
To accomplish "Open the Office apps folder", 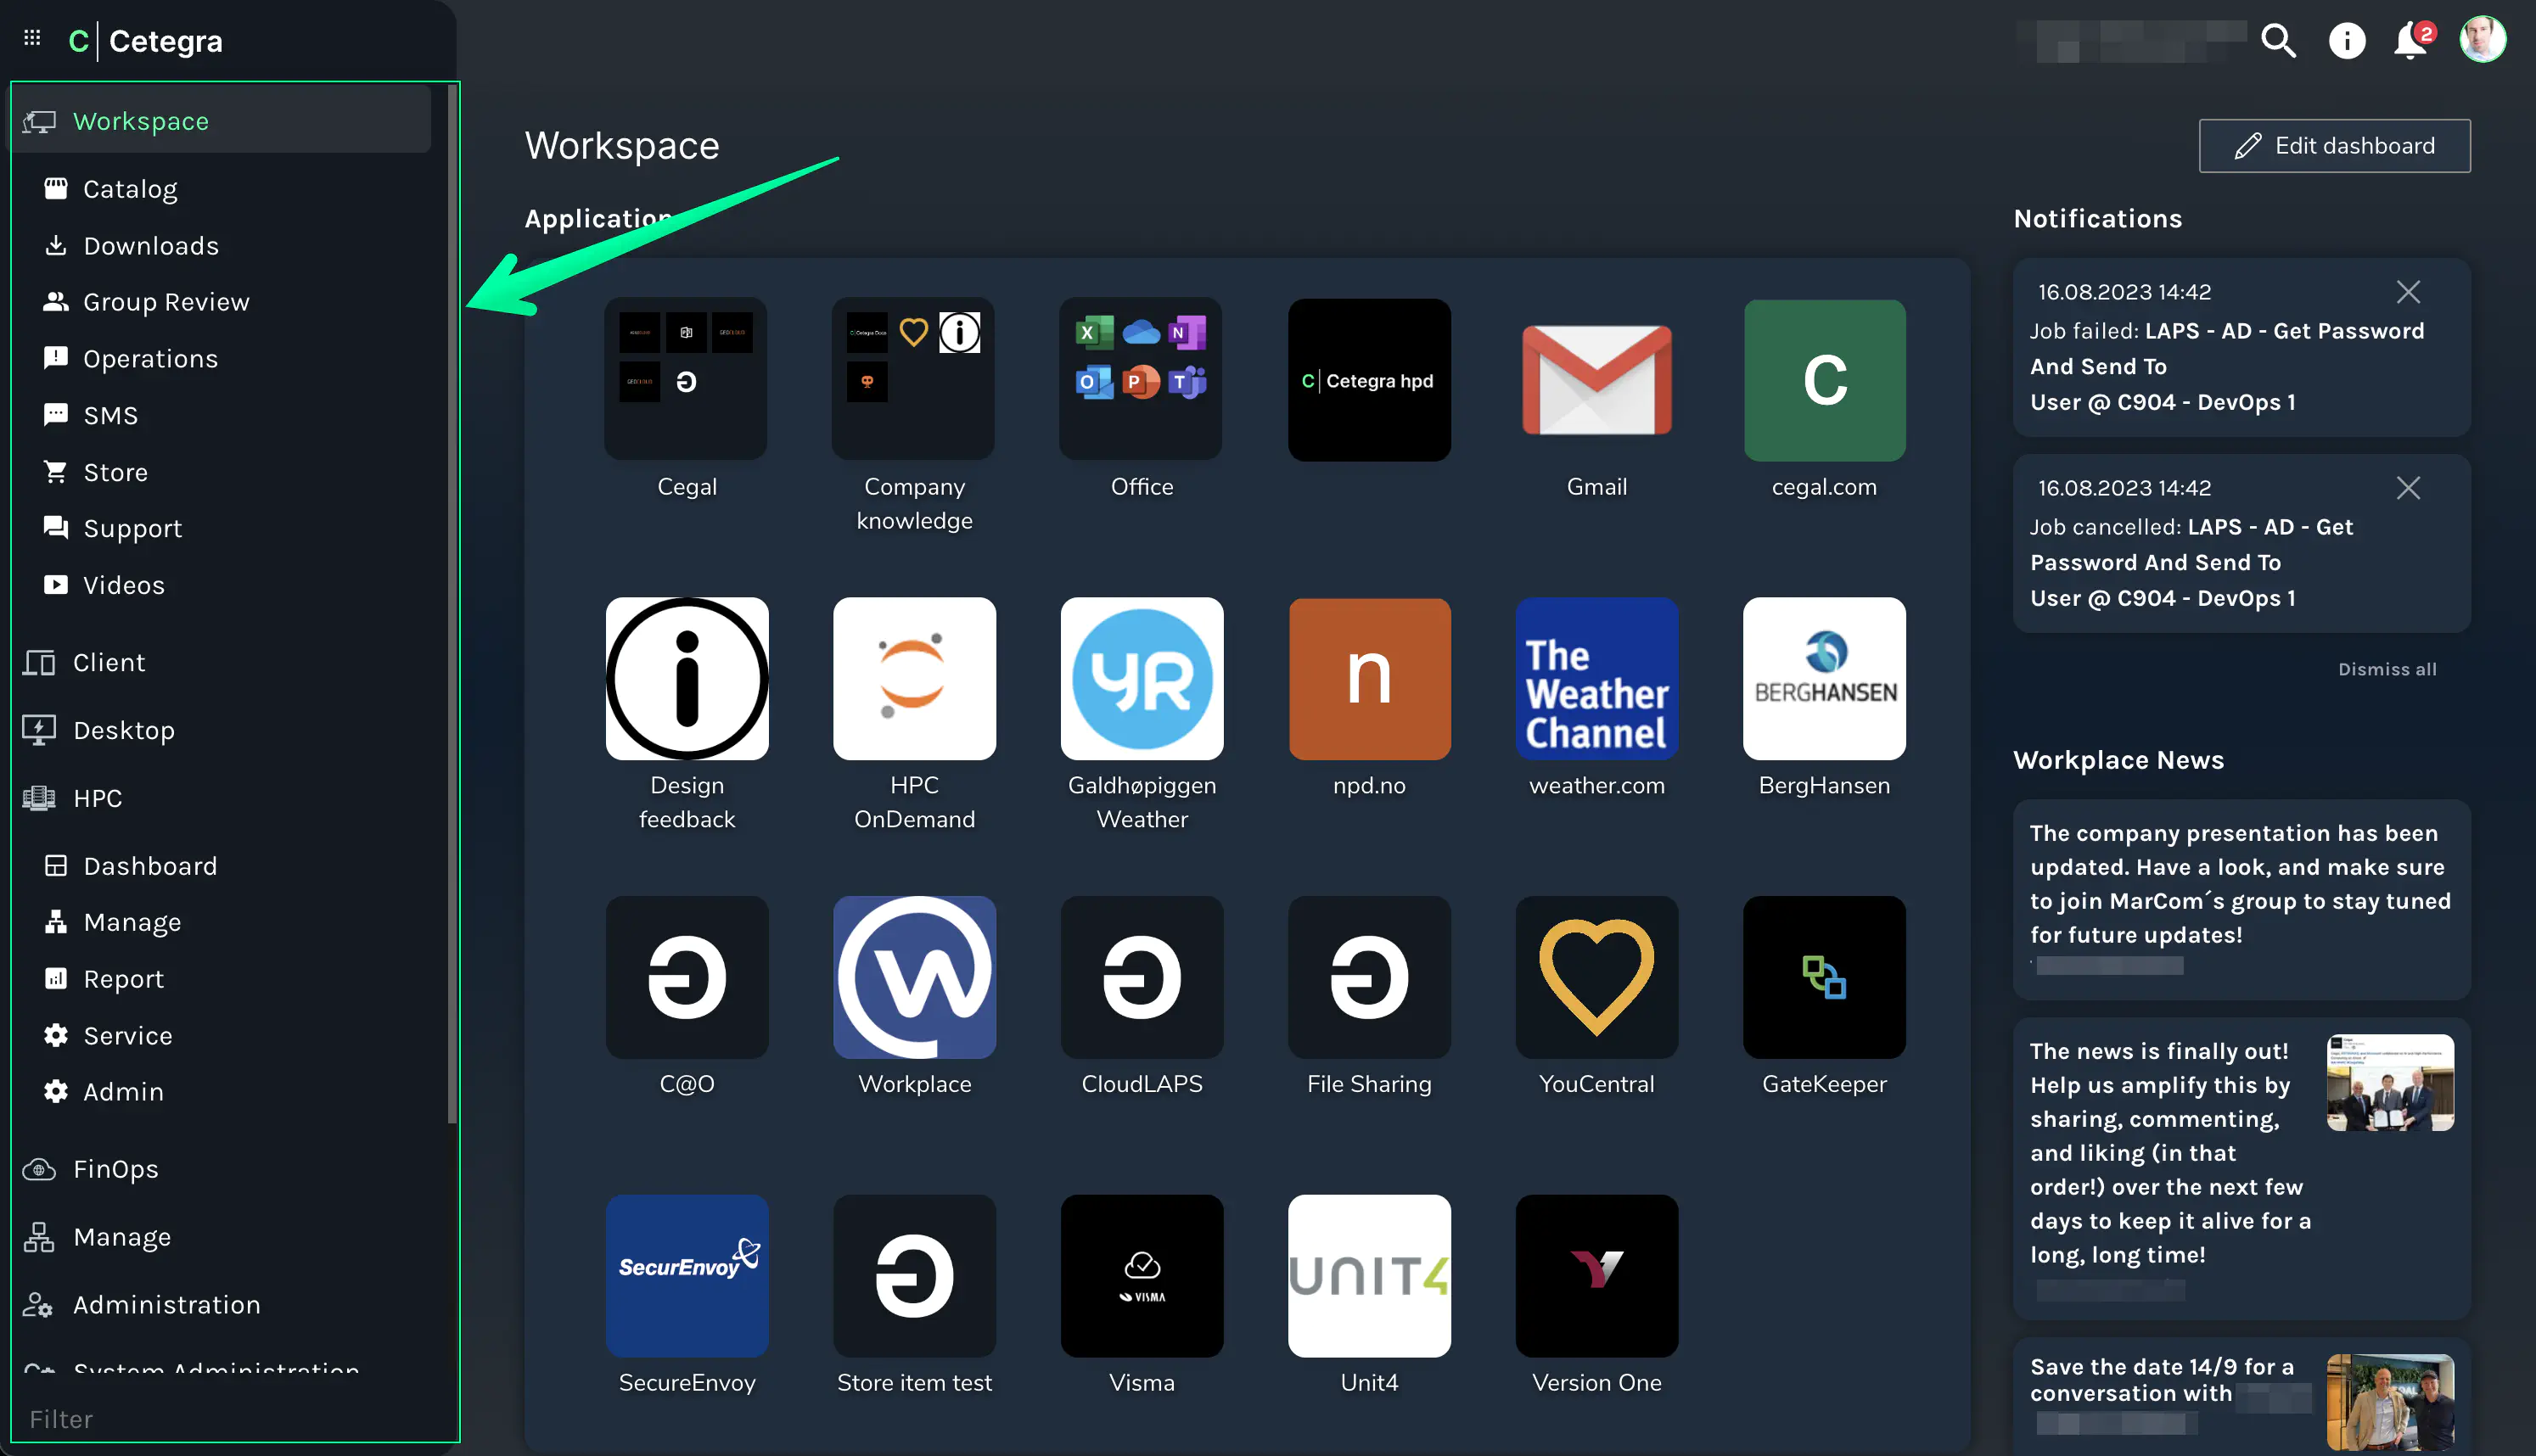I will click(1141, 380).
